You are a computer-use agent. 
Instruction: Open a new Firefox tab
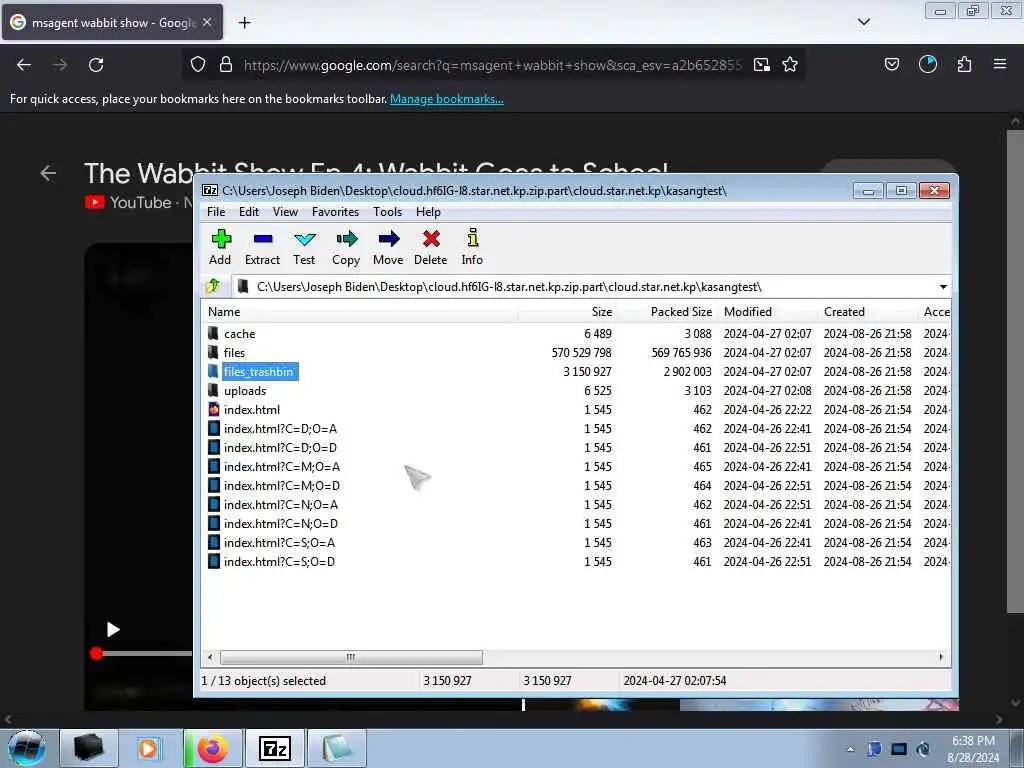[244, 23]
